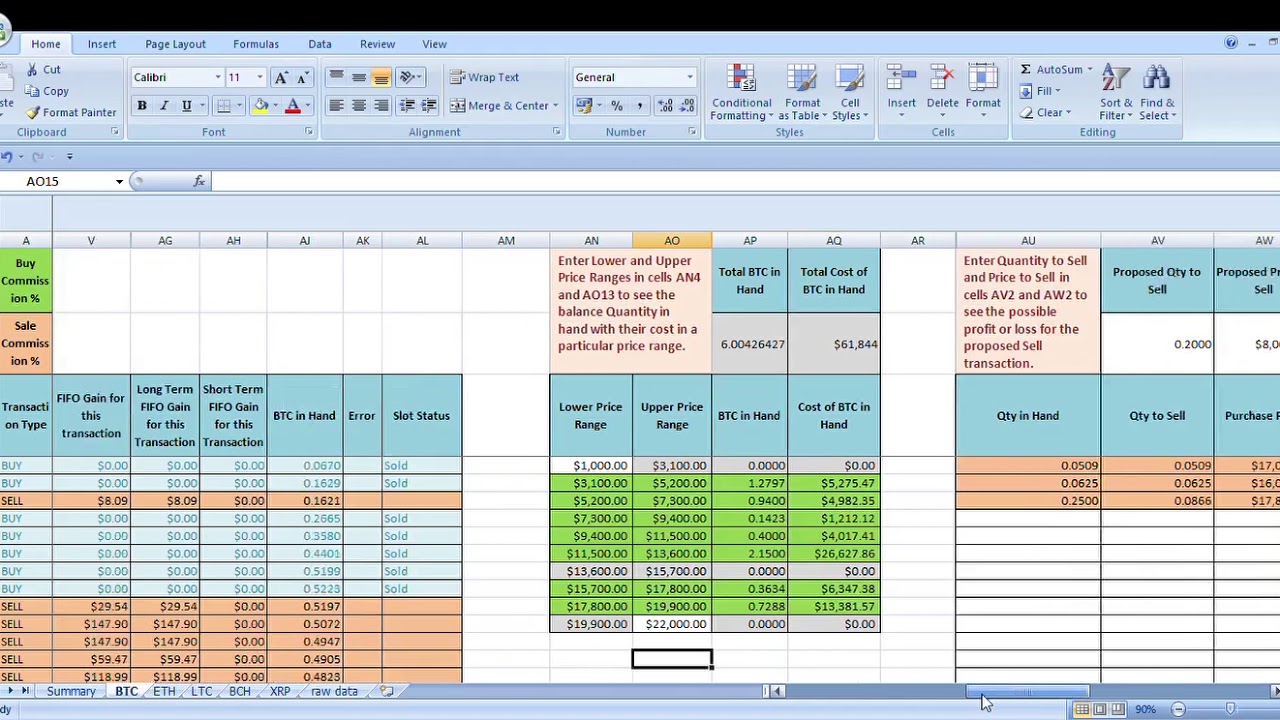Open the Fill dropdown in Editing
The width and height of the screenshot is (1280, 720).
click(1040, 91)
